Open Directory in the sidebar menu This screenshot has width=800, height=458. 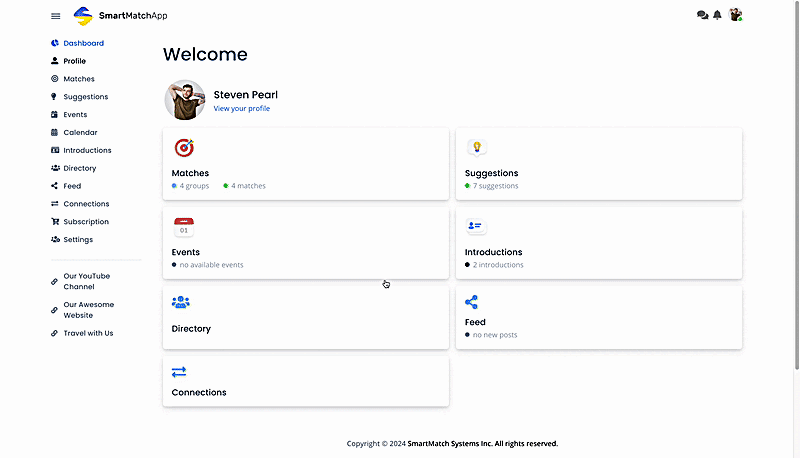tap(80, 168)
